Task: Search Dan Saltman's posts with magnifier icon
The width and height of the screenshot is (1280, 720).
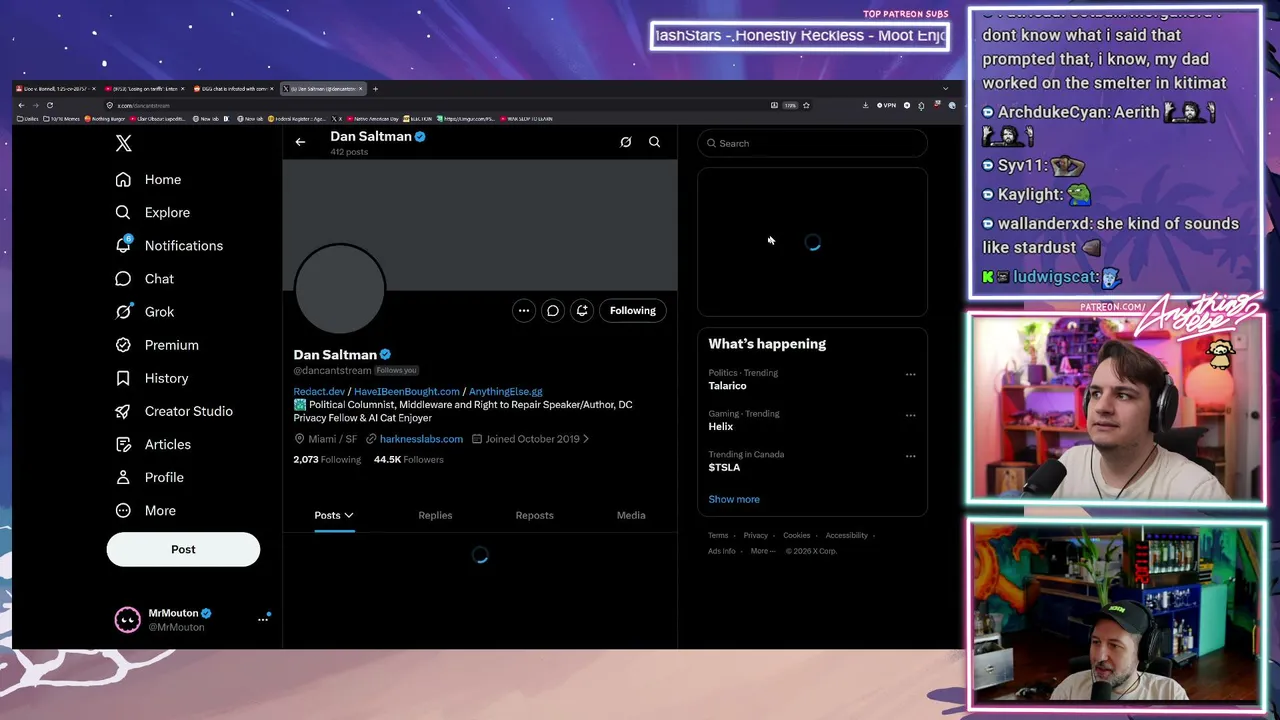Action: (654, 142)
